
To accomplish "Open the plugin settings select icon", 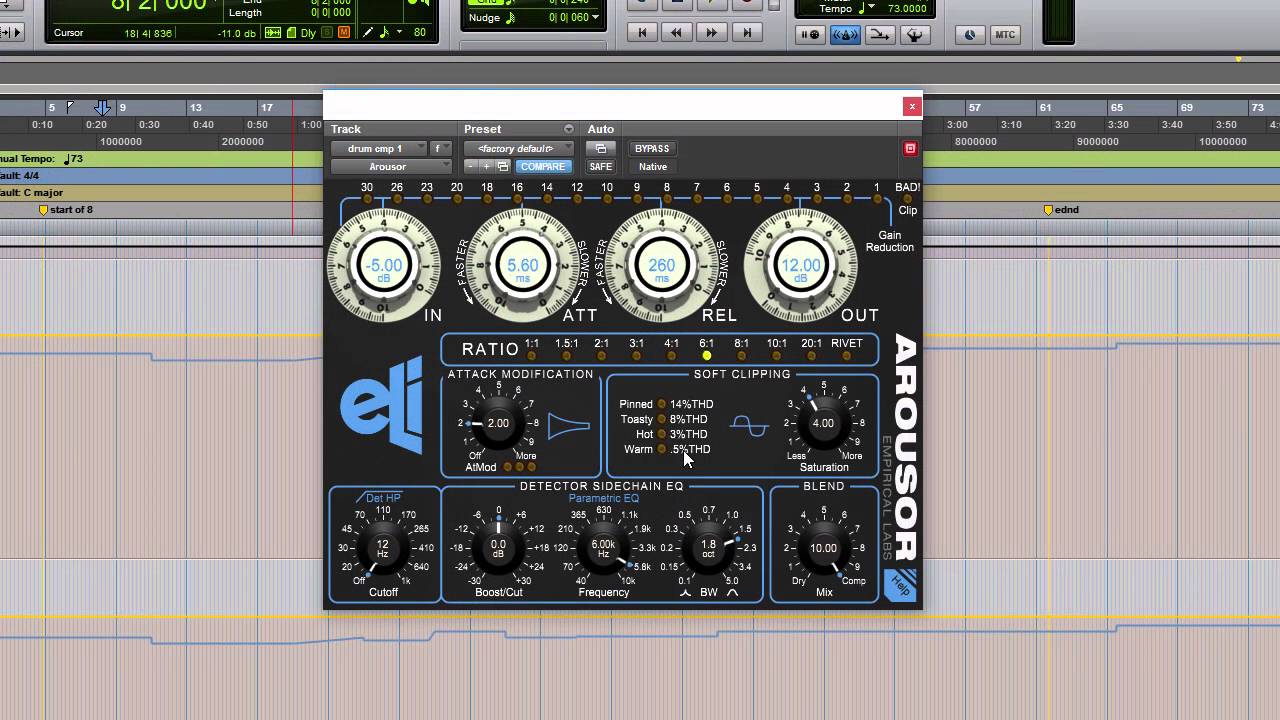I will pos(503,166).
